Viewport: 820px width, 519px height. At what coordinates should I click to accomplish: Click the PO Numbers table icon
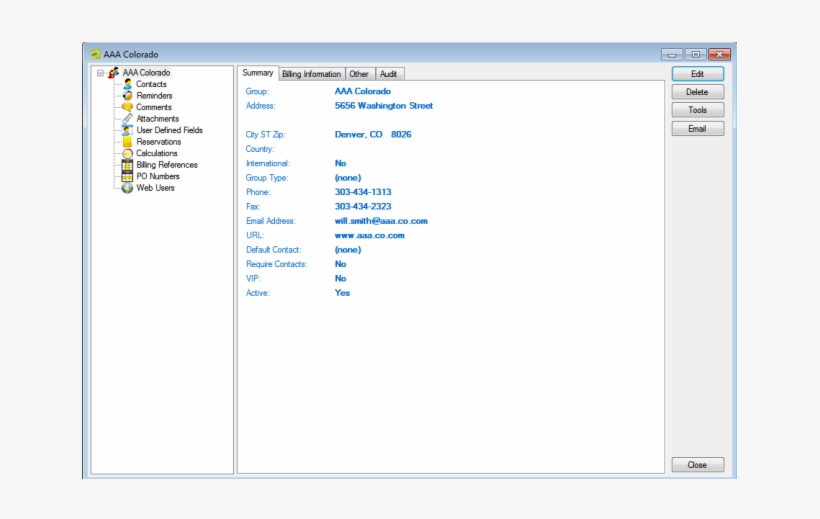128,176
